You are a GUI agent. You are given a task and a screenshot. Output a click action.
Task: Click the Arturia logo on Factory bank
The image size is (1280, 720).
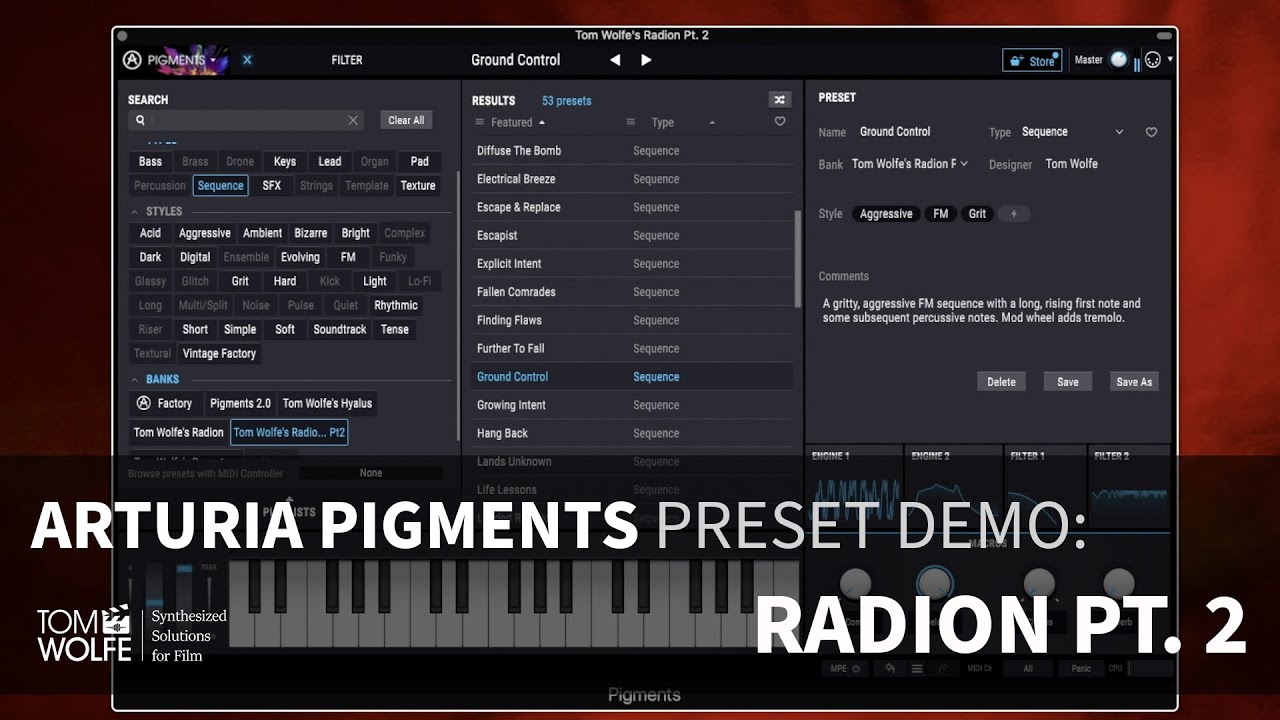click(144, 403)
